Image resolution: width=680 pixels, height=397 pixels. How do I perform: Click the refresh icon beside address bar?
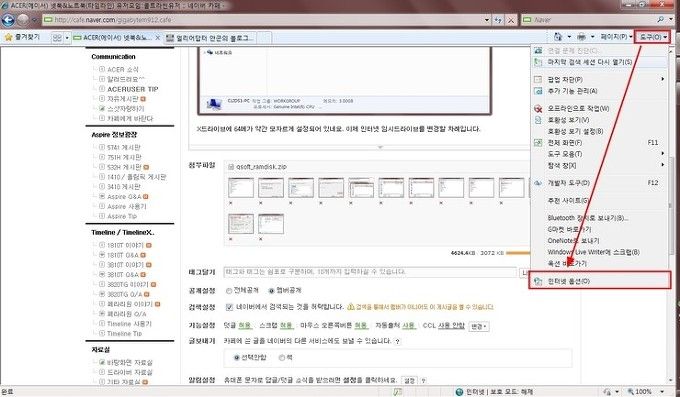[498, 20]
